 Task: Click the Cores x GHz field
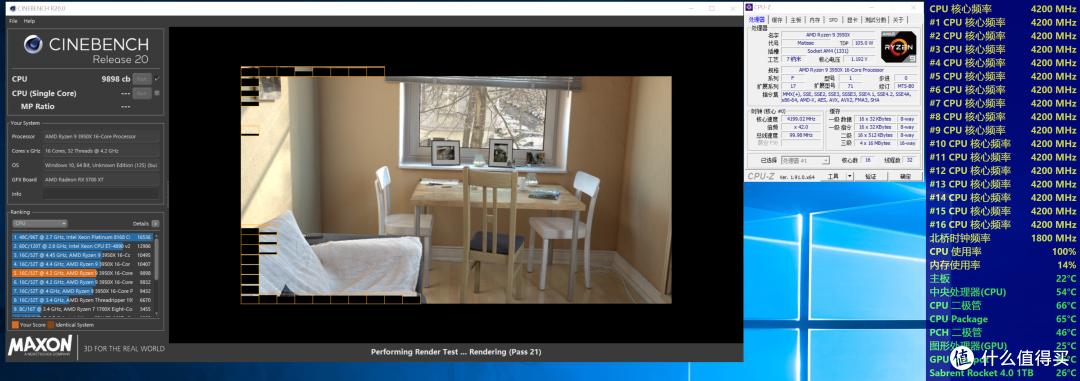click(x=101, y=151)
